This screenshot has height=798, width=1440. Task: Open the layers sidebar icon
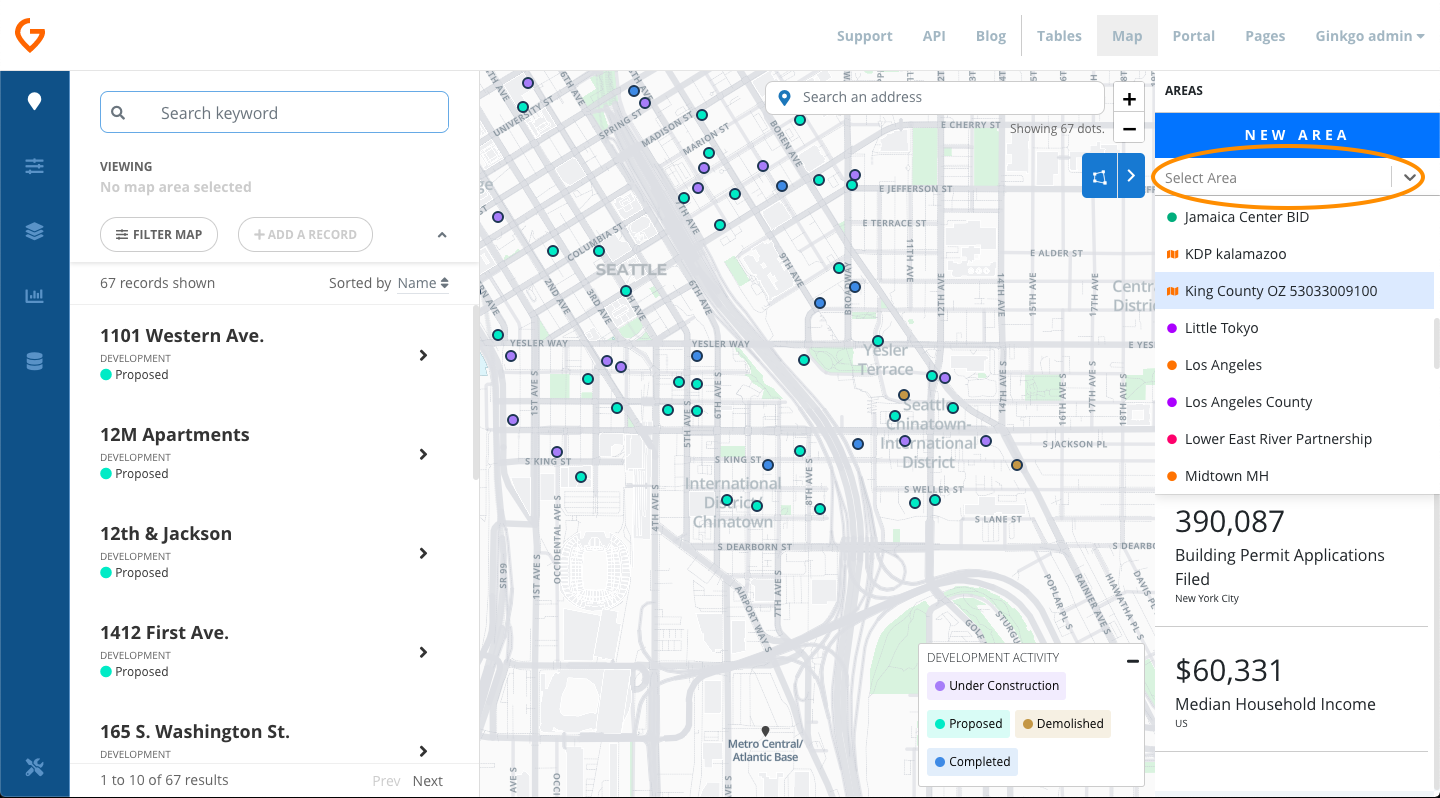(35, 231)
